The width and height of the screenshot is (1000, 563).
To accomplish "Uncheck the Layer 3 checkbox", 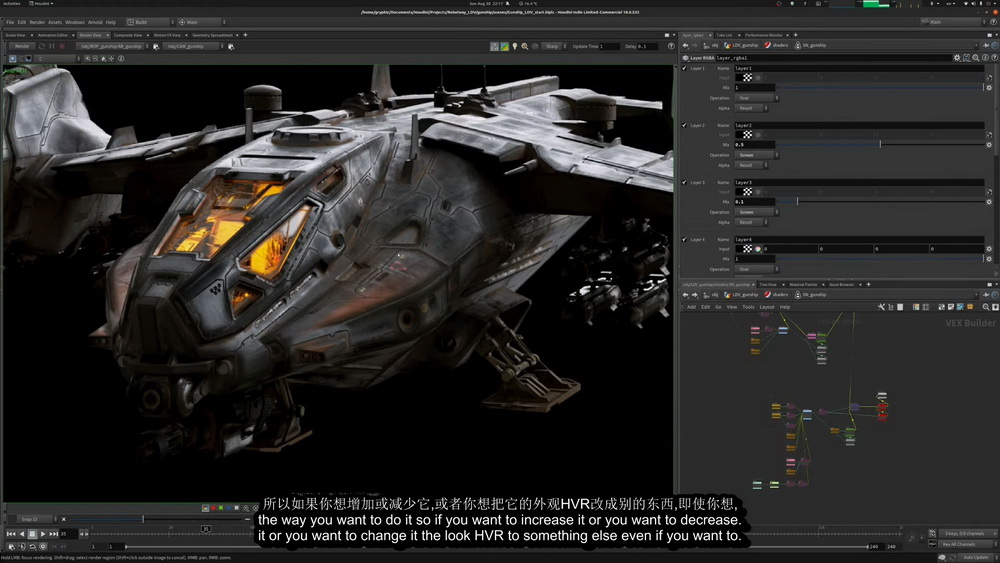I will tap(685, 182).
